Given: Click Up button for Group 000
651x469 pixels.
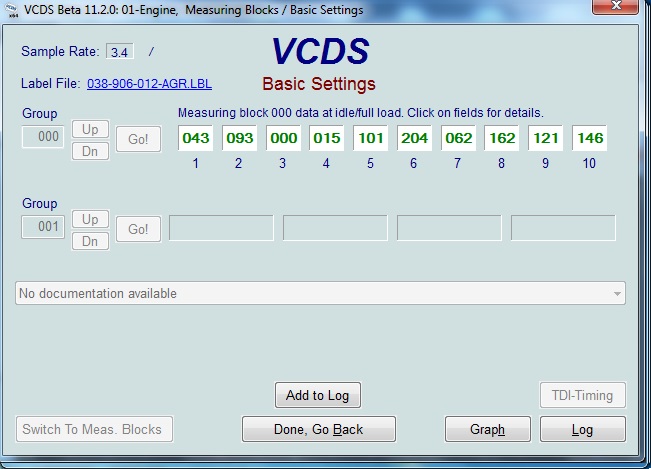Looking at the screenshot, I should coord(91,129).
